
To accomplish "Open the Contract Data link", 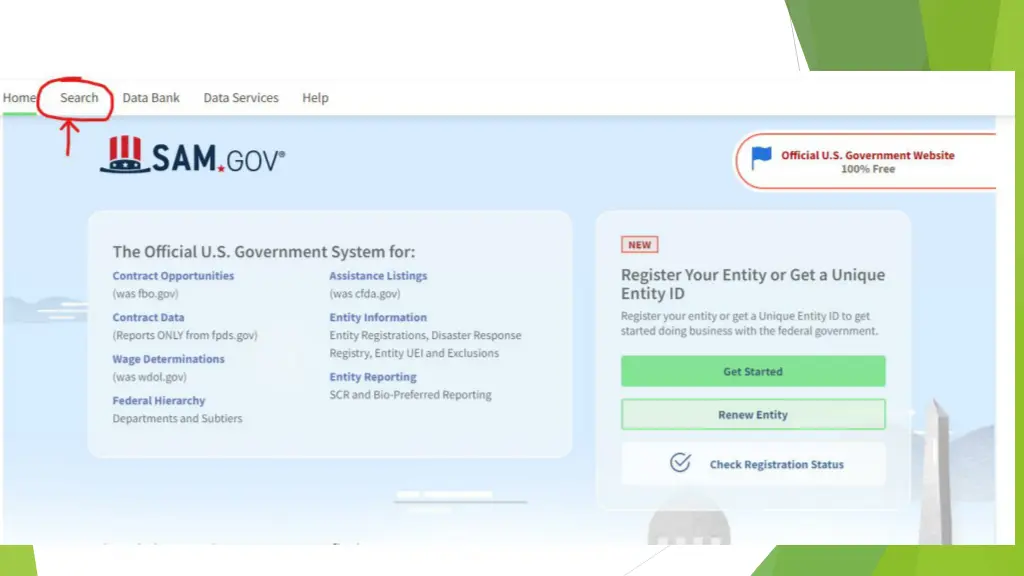I will 148,317.
